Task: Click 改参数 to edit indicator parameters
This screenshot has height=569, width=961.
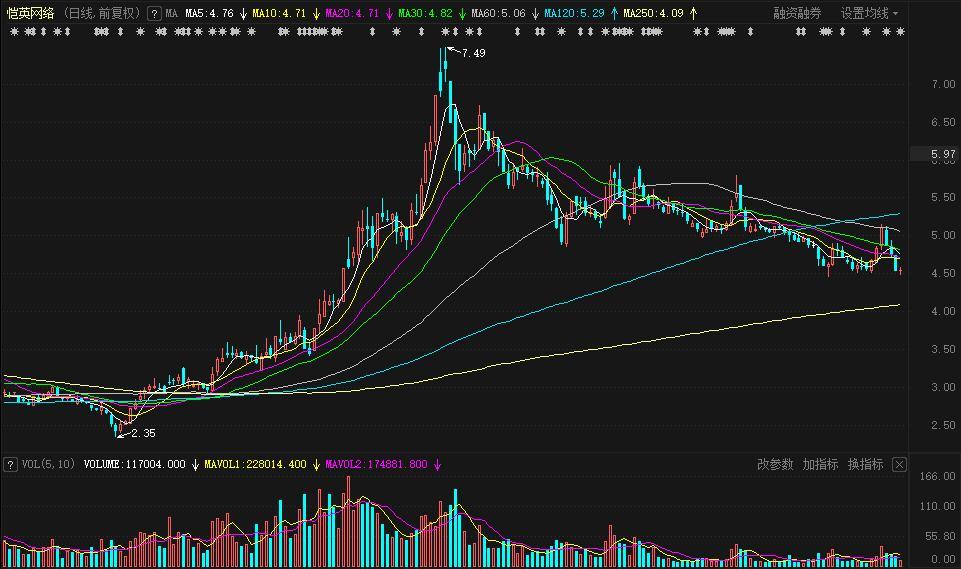Action: (x=775, y=464)
